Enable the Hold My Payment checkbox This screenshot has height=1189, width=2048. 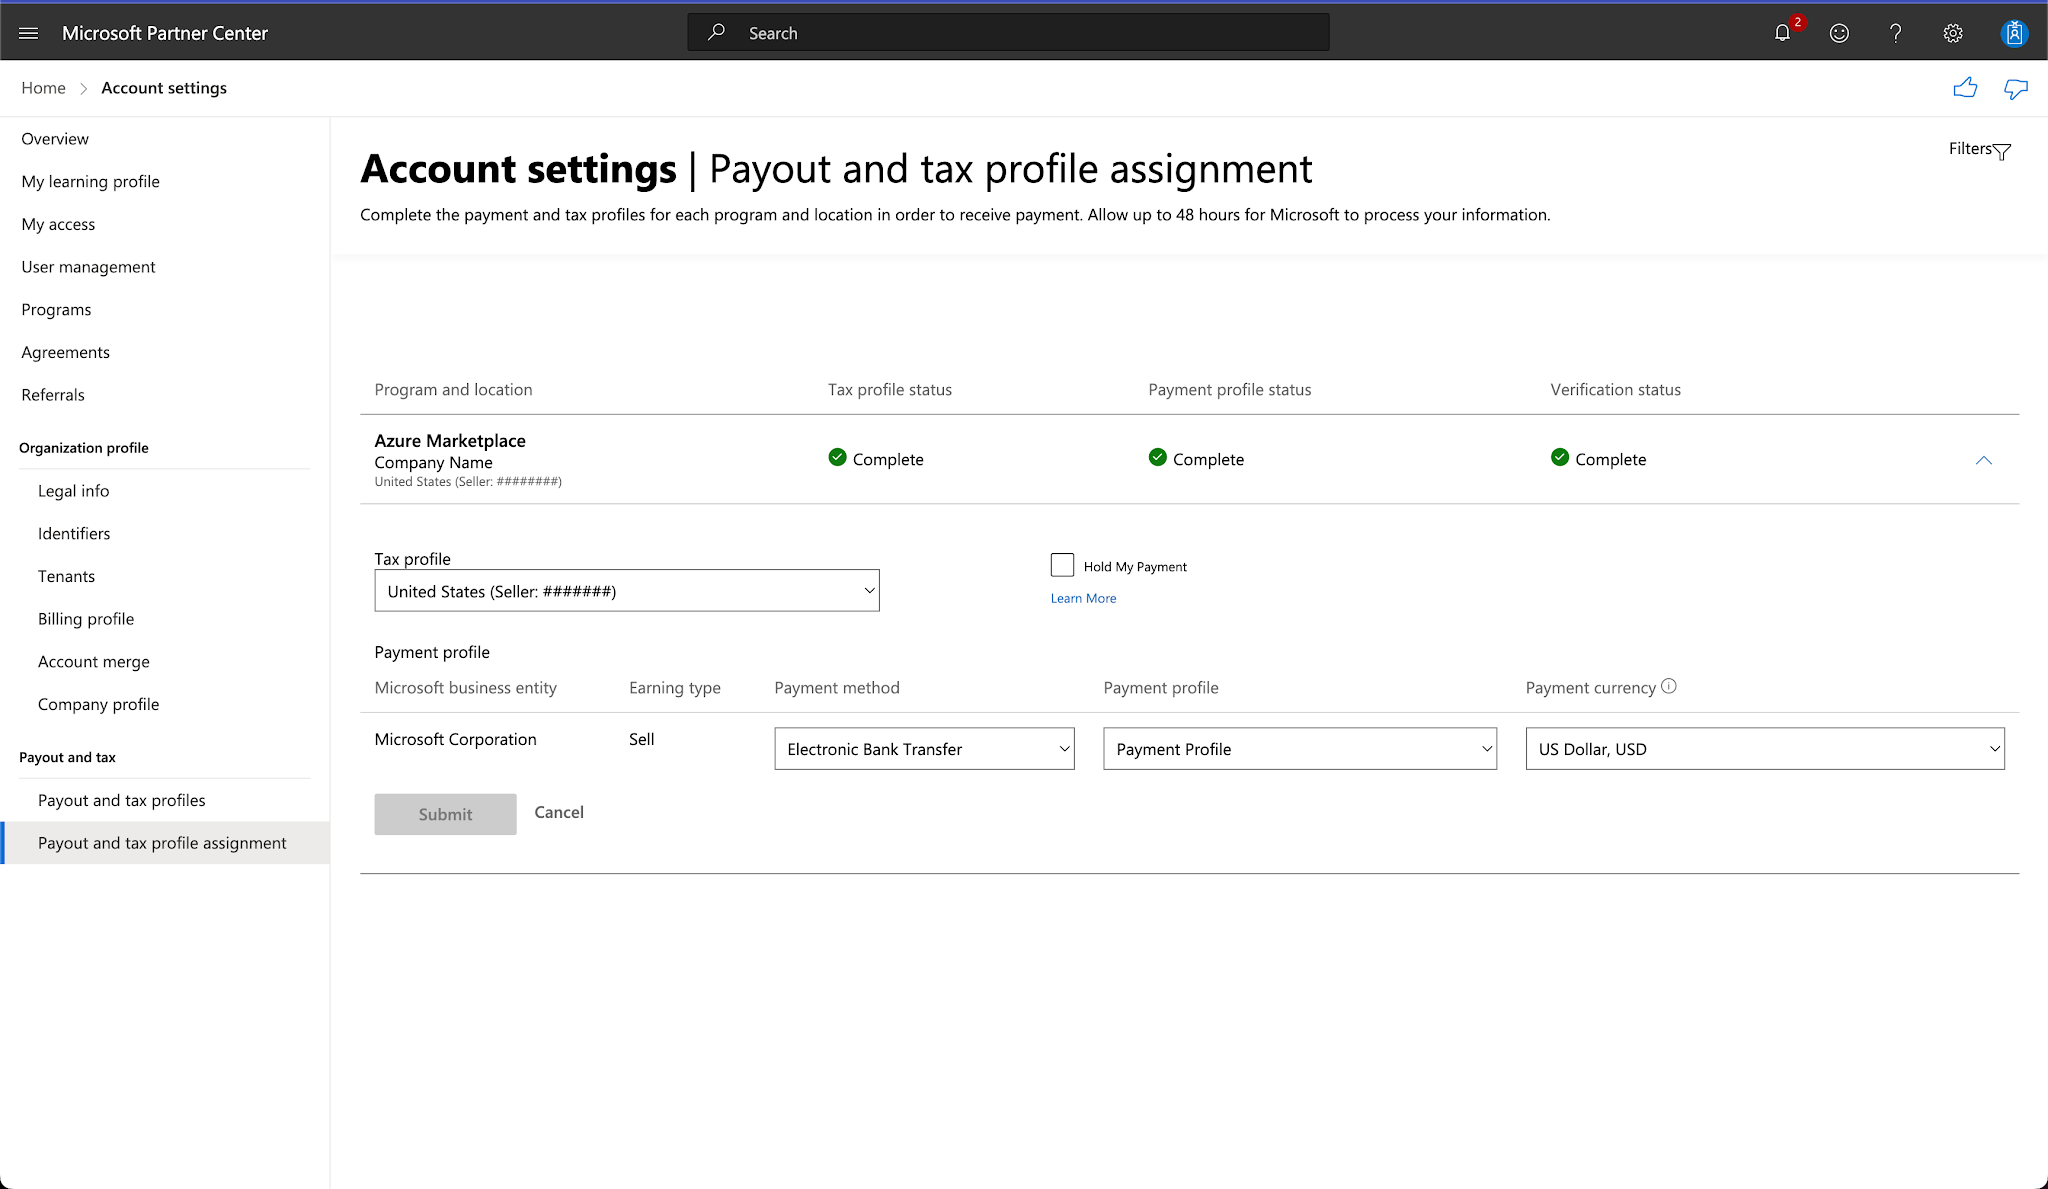tap(1062, 565)
